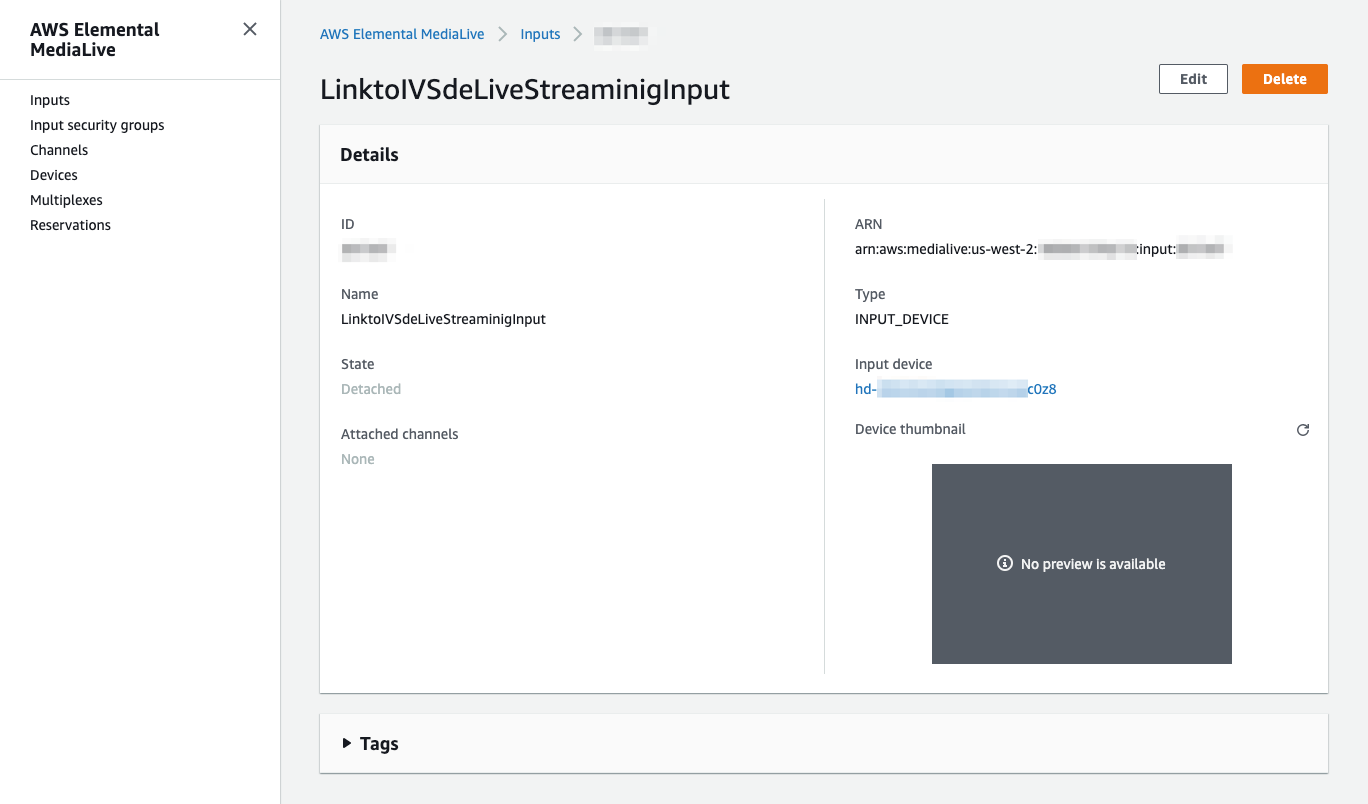Go back to Inputs via the breadcrumb
This screenshot has width=1368, height=804.
[540, 33]
